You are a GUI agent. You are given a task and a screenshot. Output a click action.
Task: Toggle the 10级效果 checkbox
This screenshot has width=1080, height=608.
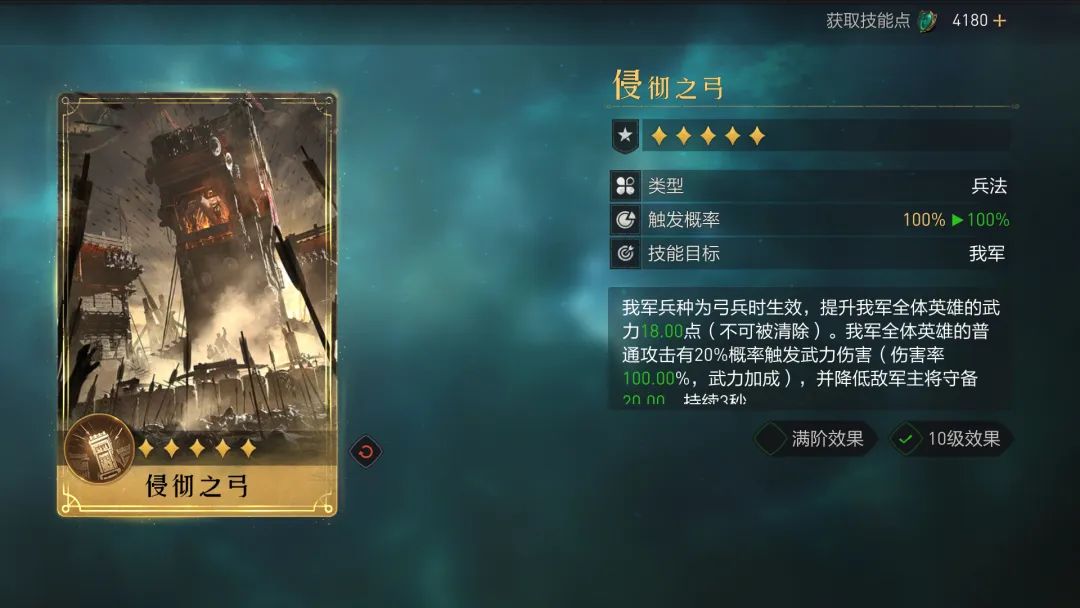point(906,439)
